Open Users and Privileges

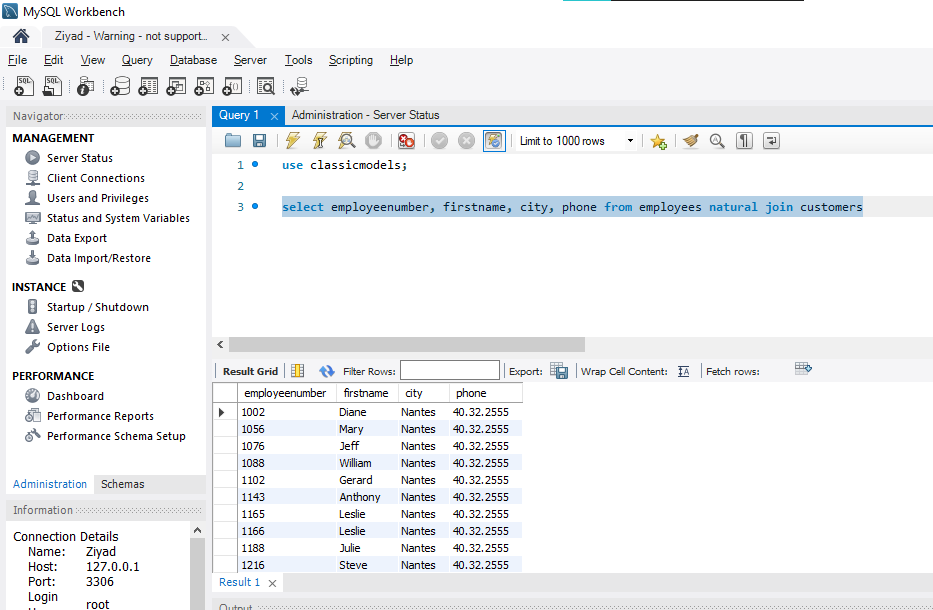click(x=98, y=198)
